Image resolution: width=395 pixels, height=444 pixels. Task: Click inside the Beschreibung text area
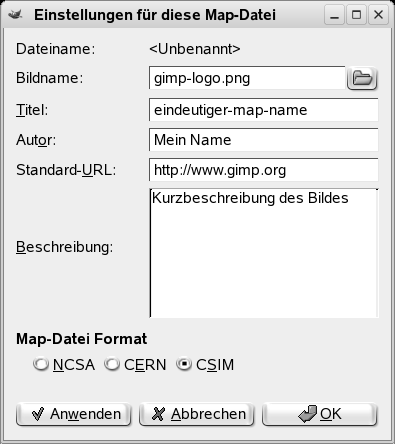(x=264, y=253)
